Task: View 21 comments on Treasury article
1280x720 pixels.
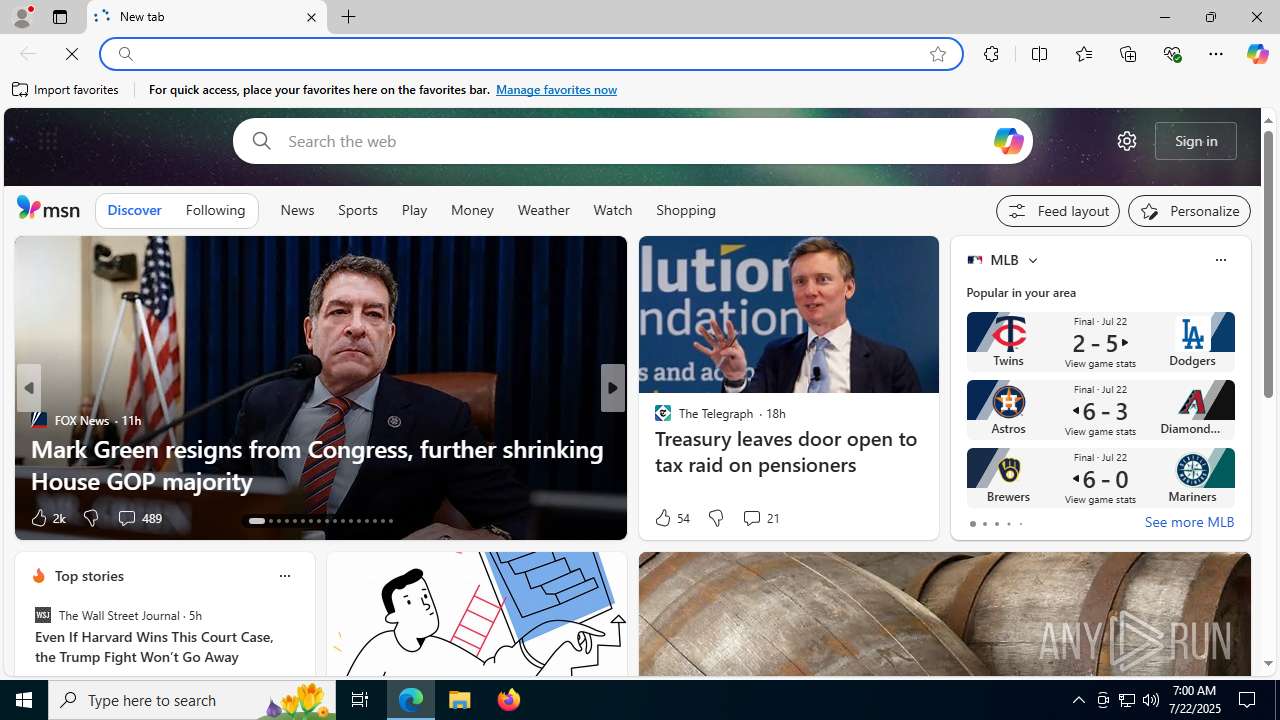Action: (760, 518)
